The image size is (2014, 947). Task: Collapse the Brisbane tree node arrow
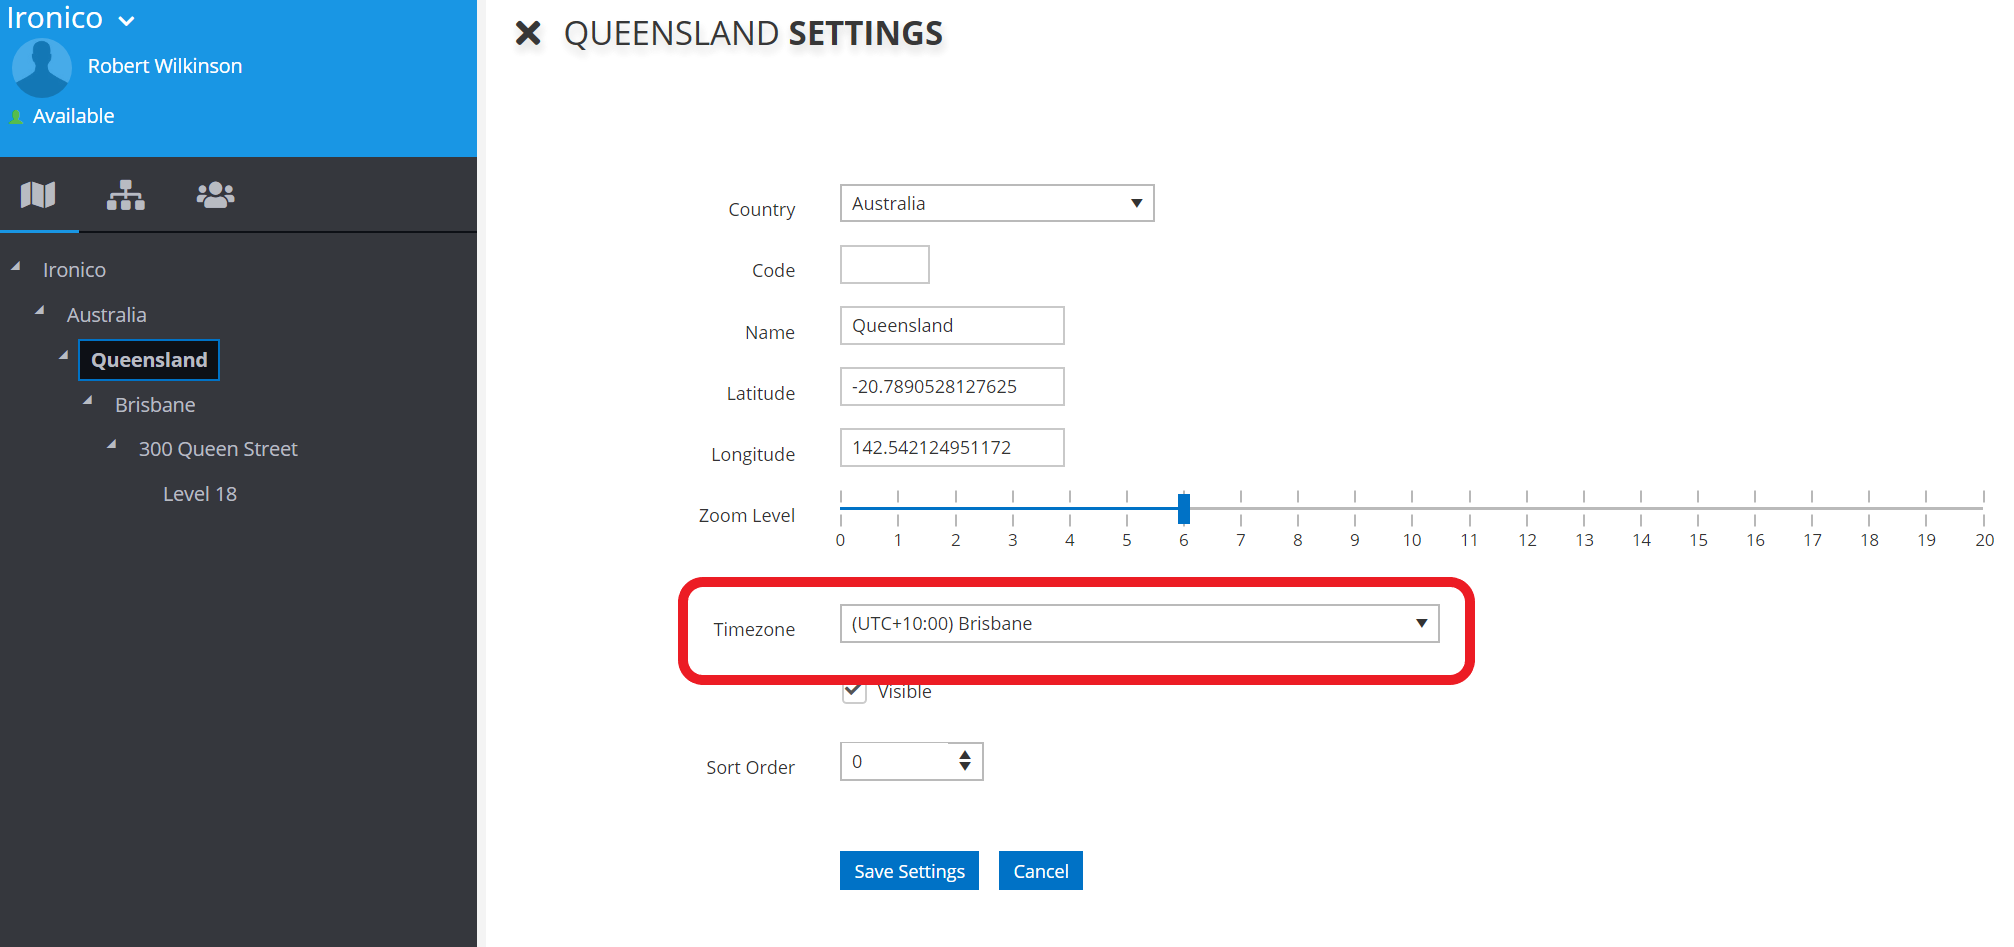[88, 401]
